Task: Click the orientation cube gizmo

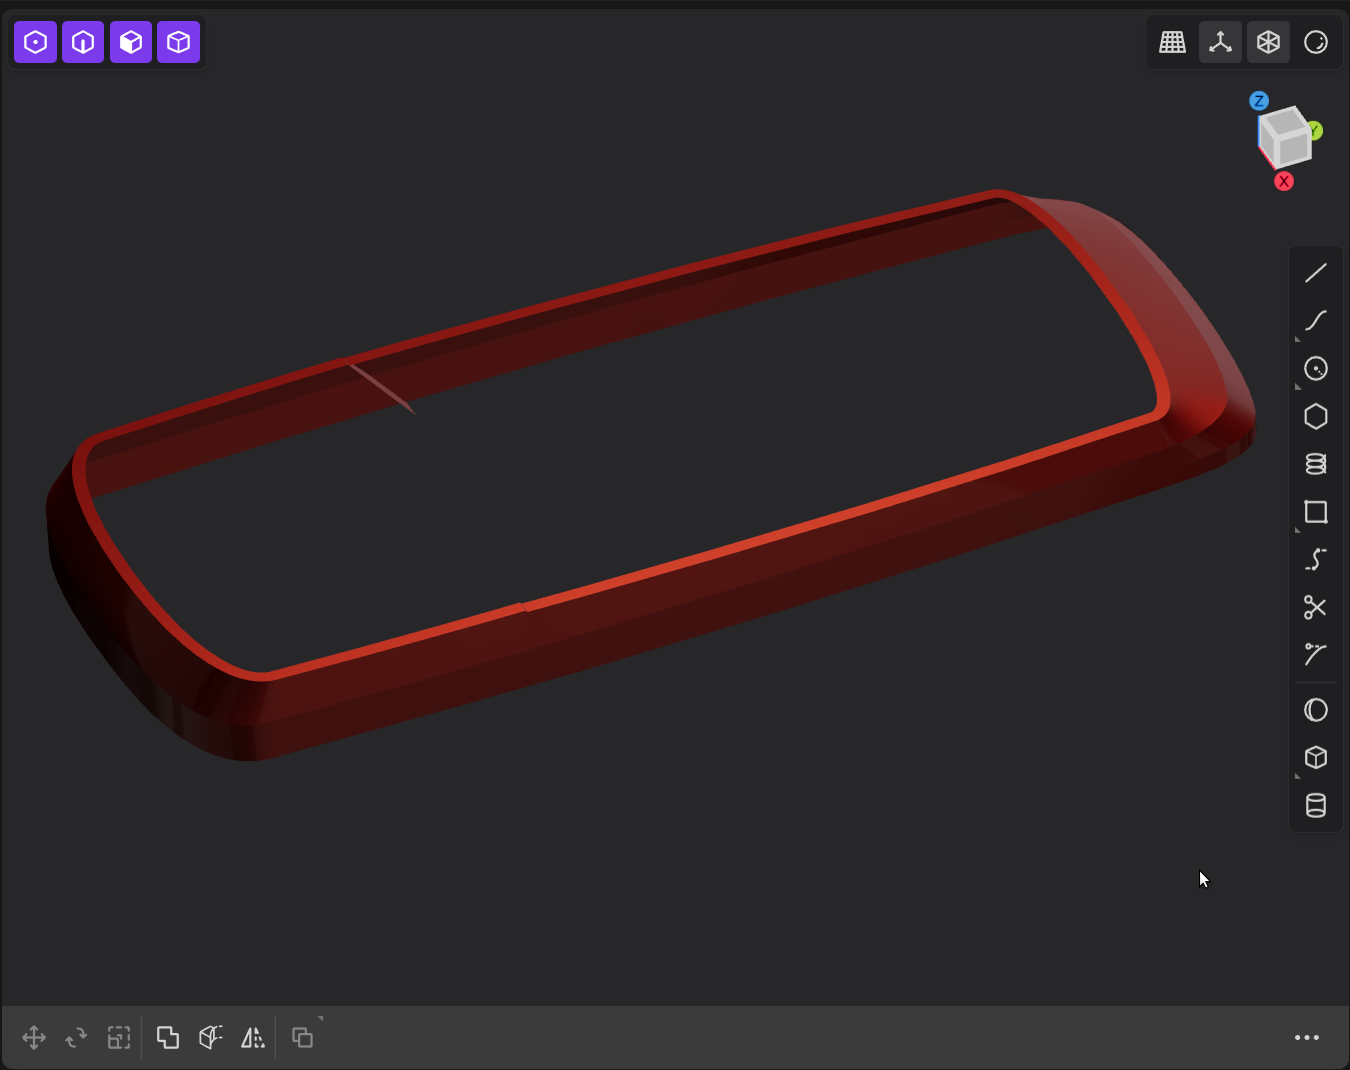Action: pyautogui.click(x=1285, y=138)
